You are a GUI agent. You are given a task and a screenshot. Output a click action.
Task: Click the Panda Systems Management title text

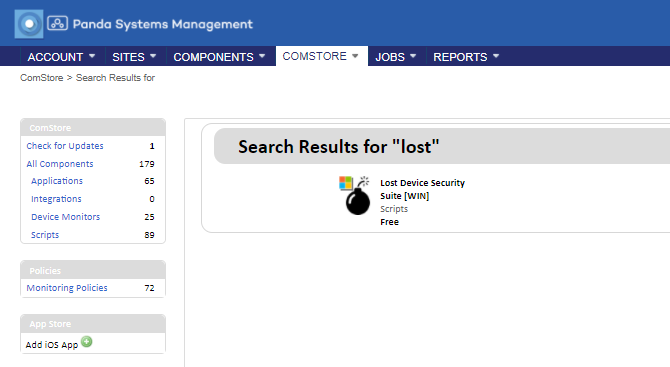(x=163, y=24)
